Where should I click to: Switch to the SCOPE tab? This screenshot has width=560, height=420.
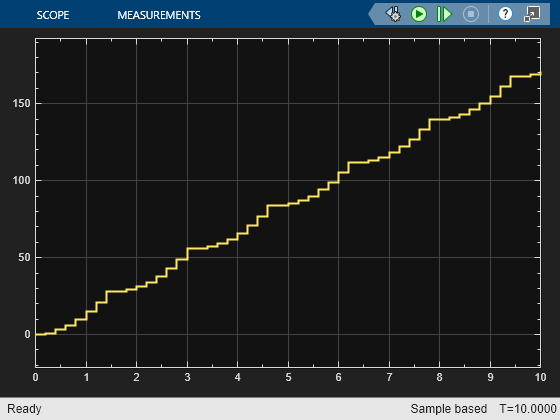coord(53,15)
